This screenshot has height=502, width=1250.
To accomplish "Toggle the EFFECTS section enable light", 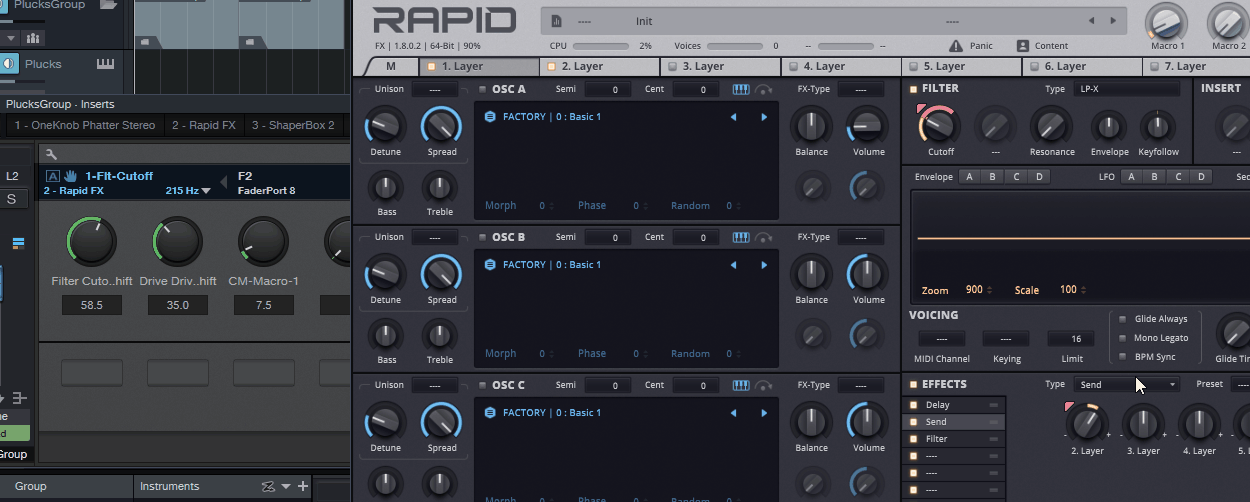I will (x=913, y=384).
